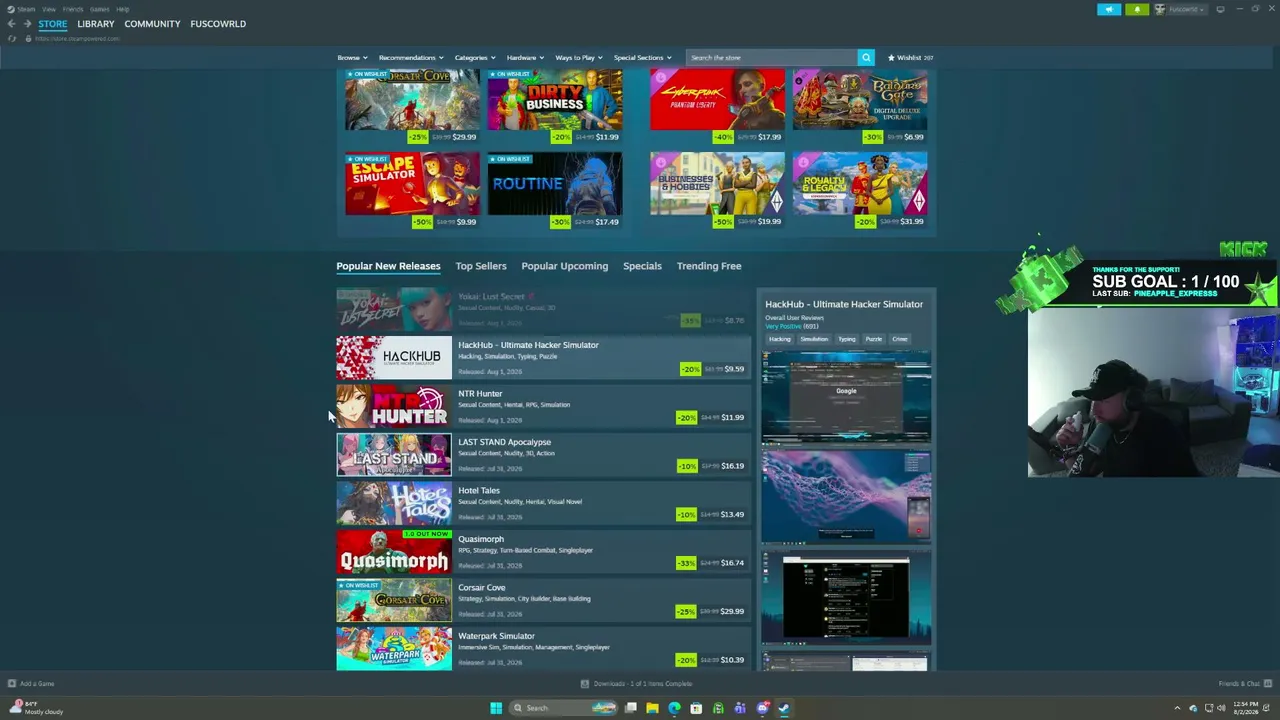Open Windows Start menu
The image size is (1280, 720).
(496, 708)
